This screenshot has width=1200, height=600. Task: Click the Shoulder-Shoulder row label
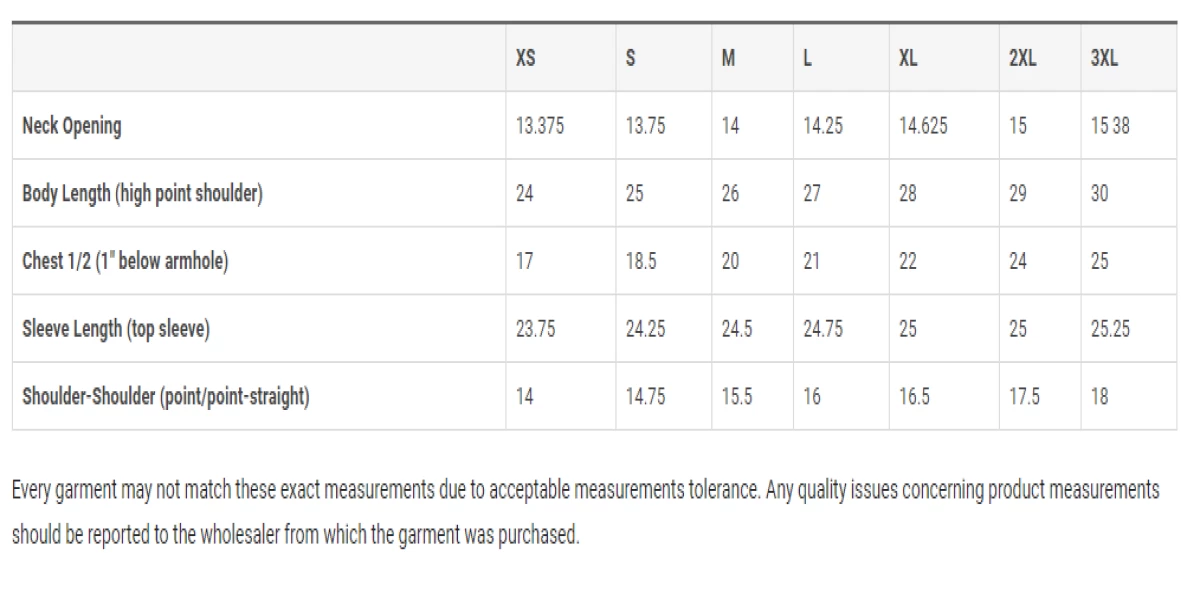(x=166, y=397)
